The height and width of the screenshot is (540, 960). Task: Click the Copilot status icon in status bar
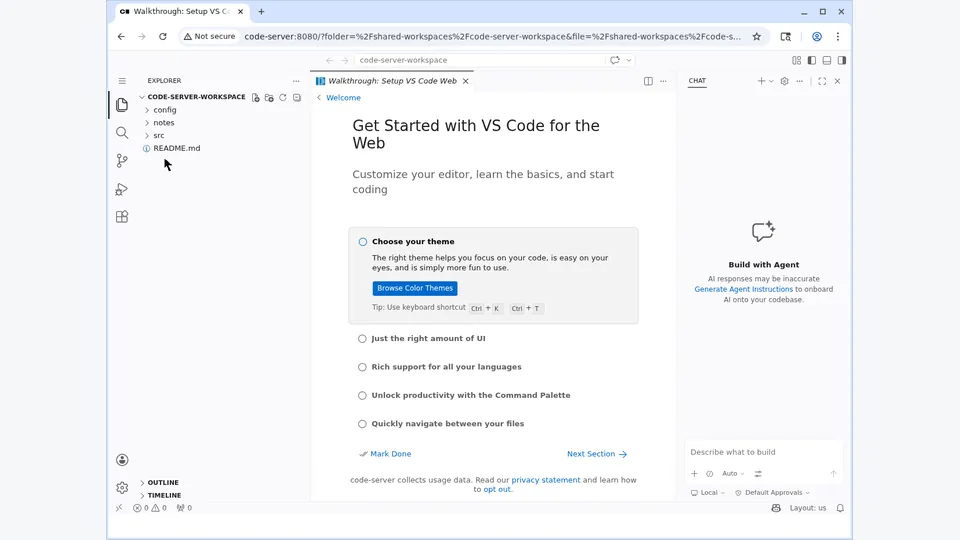tap(776, 508)
